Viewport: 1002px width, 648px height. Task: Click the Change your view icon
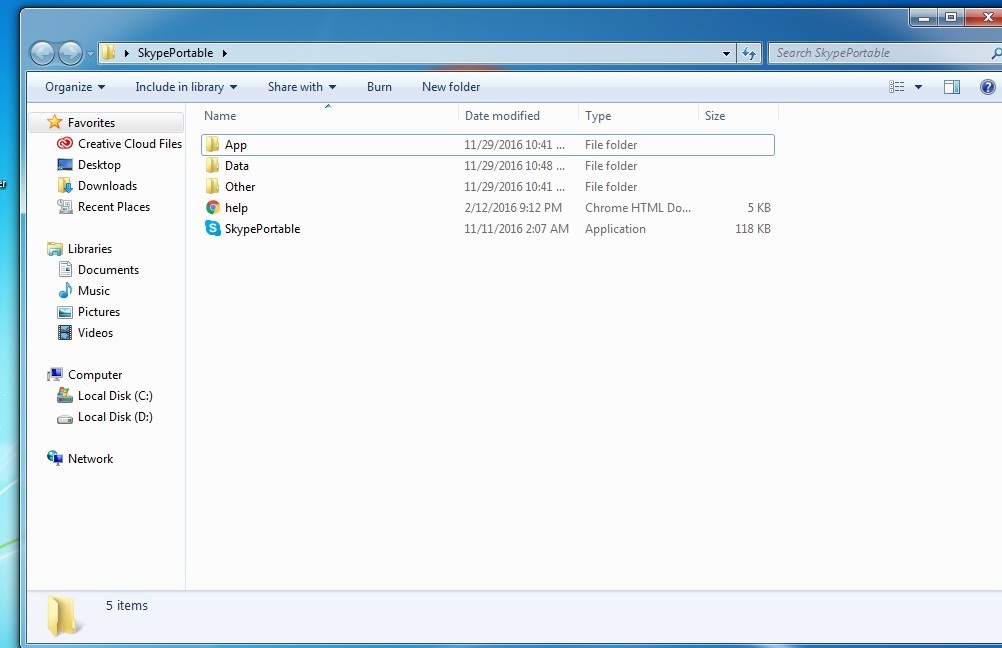click(x=897, y=87)
